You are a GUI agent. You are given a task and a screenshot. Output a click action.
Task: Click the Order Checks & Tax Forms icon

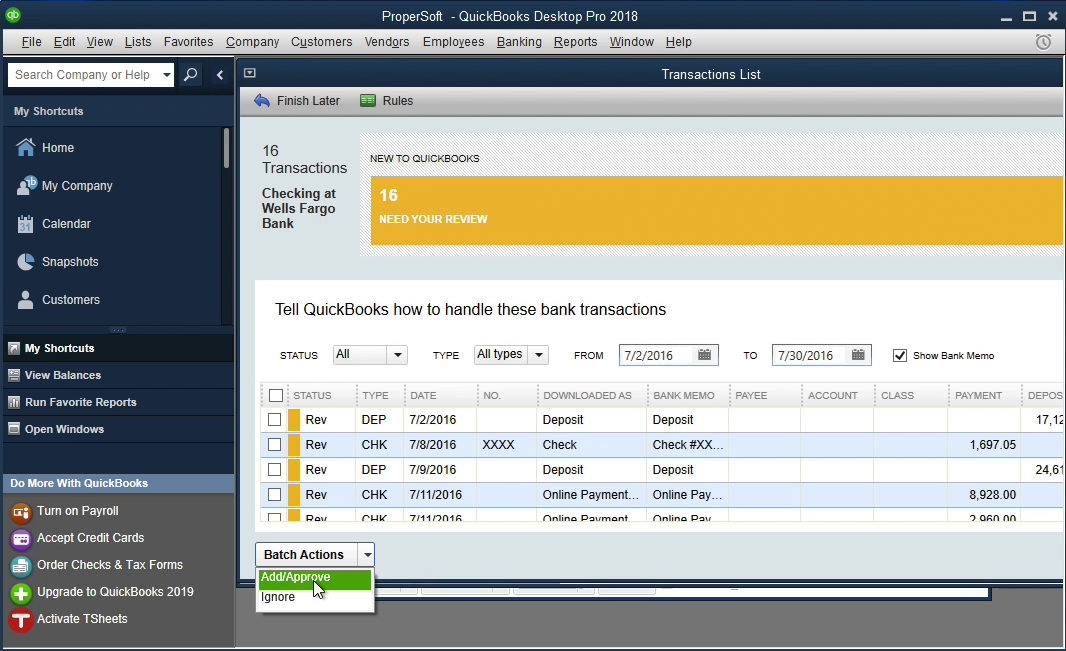coord(21,565)
